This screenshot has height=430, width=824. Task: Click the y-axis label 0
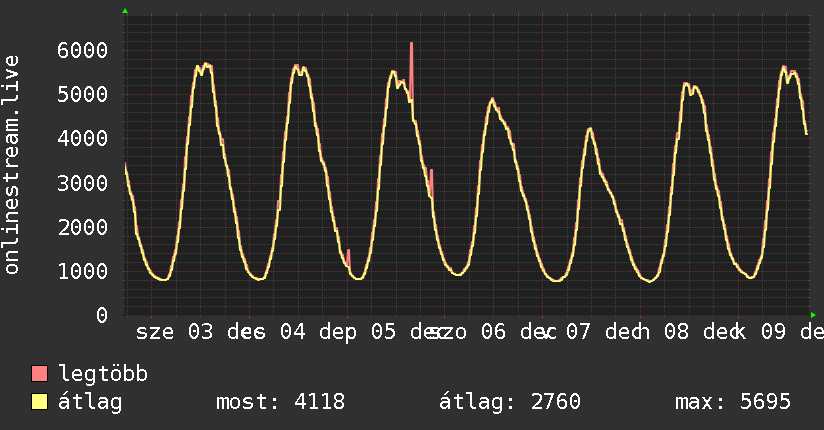coord(102,315)
